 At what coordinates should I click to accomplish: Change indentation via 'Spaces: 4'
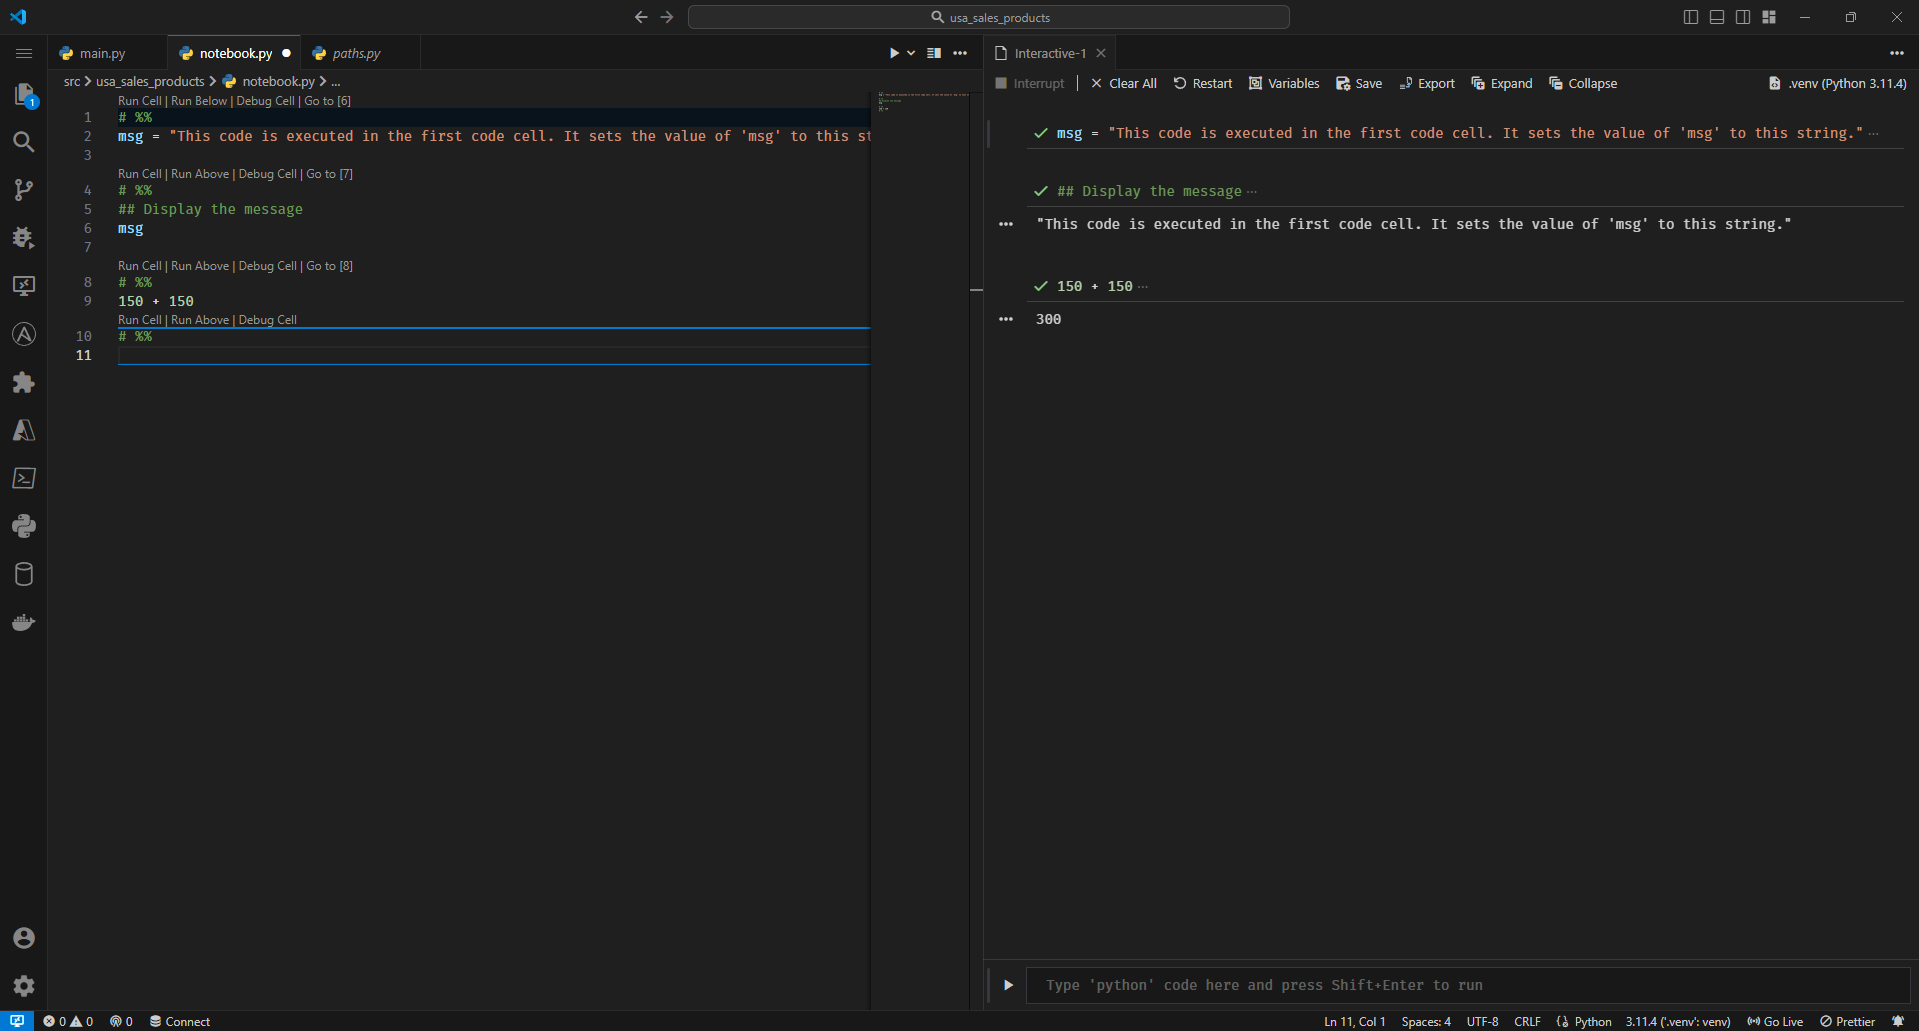[x=1426, y=1021]
